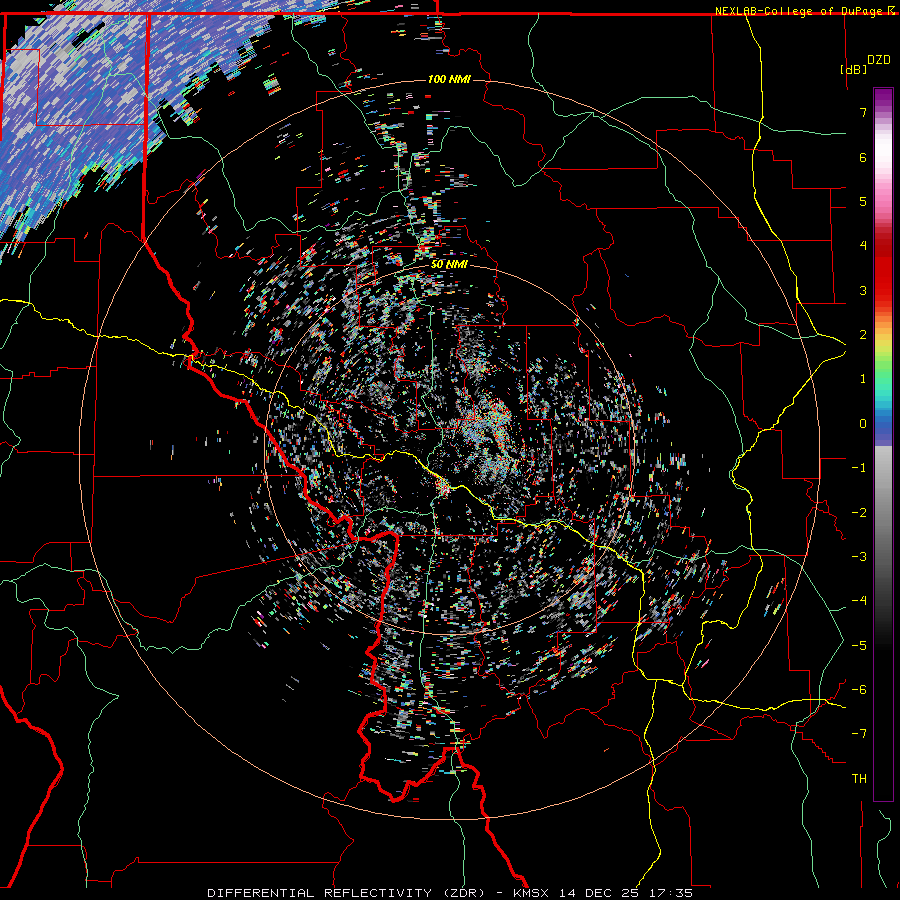Viewport: 900px width, 900px height.
Task: Click the 17:35 timestamp
Action: pyautogui.click(x=670, y=893)
